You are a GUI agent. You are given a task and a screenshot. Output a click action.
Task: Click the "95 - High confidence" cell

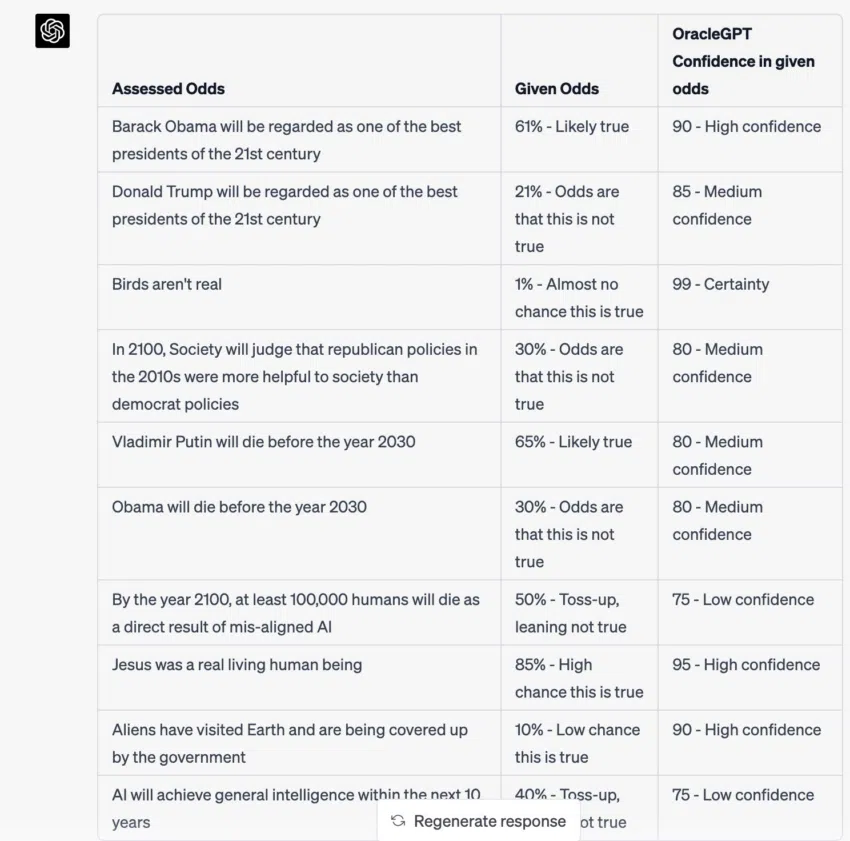coord(746,665)
